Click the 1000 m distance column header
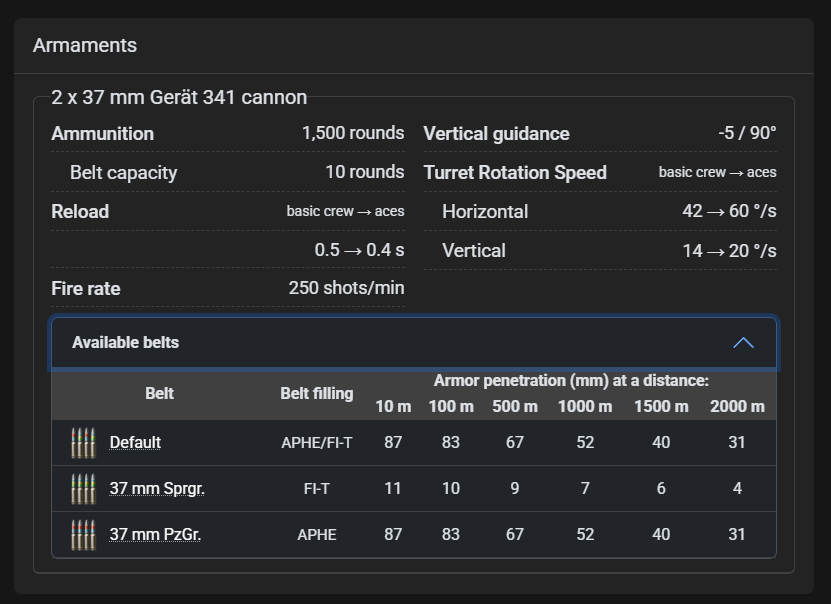The width and height of the screenshot is (831, 604). [x=585, y=406]
